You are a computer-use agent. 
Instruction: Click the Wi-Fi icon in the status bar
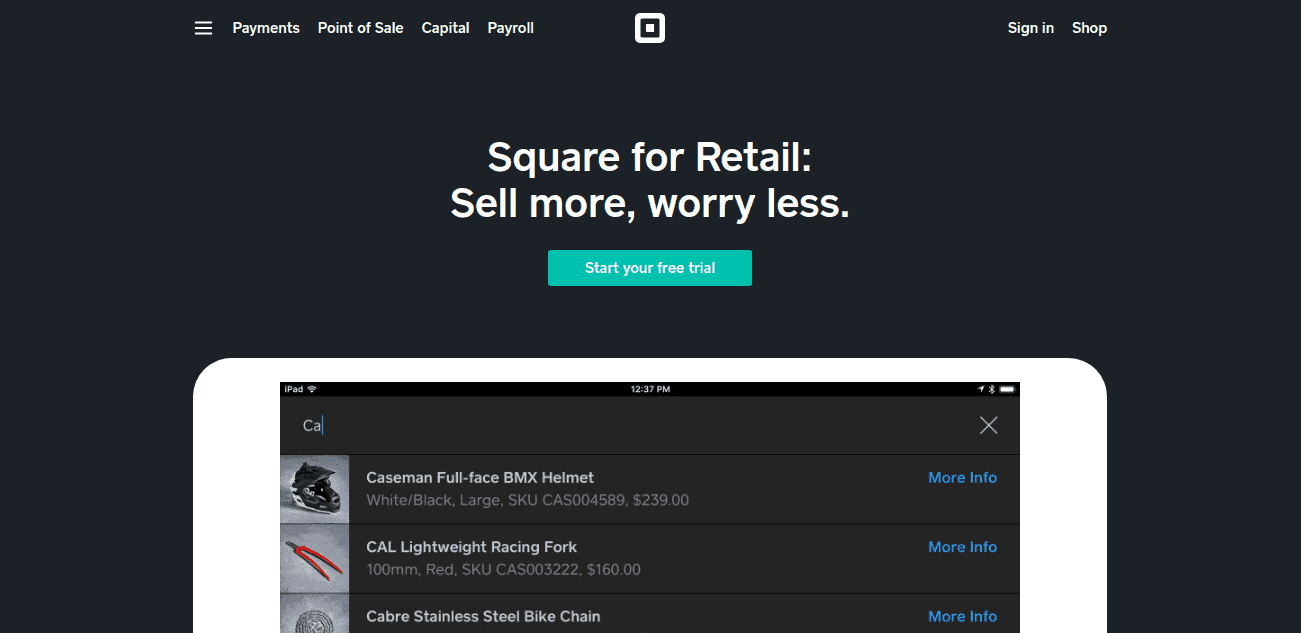(311, 389)
